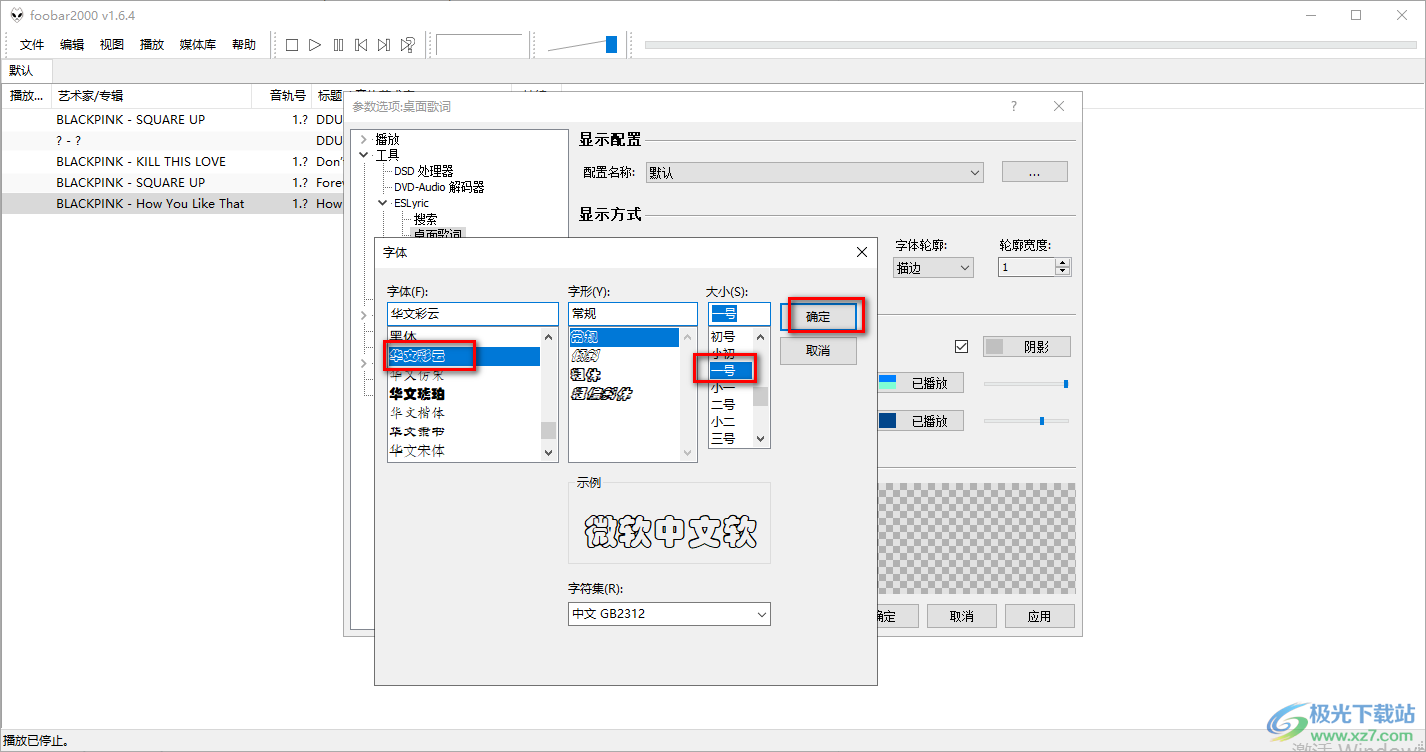Click the ... button beside 配置名称
The height and width of the screenshot is (752, 1426).
(1035, 172)
